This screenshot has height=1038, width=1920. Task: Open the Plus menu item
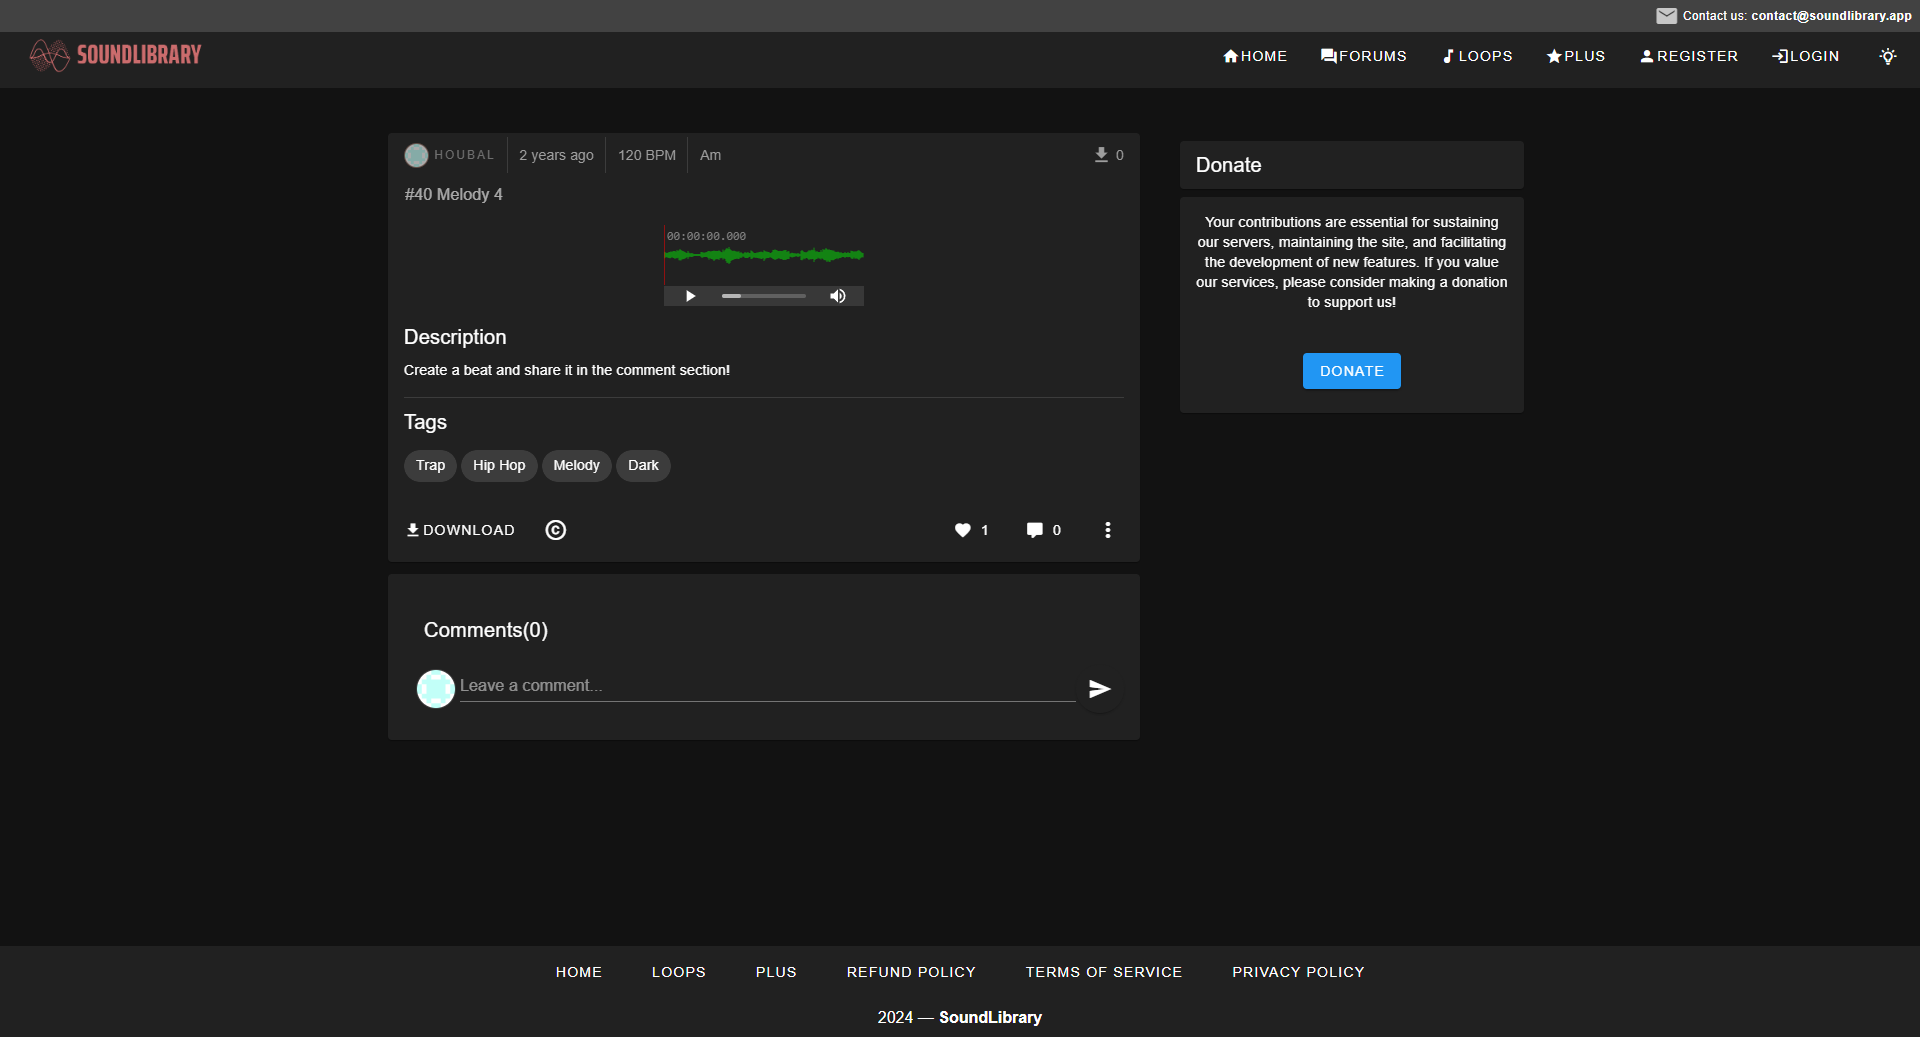tap(1575, 56)
